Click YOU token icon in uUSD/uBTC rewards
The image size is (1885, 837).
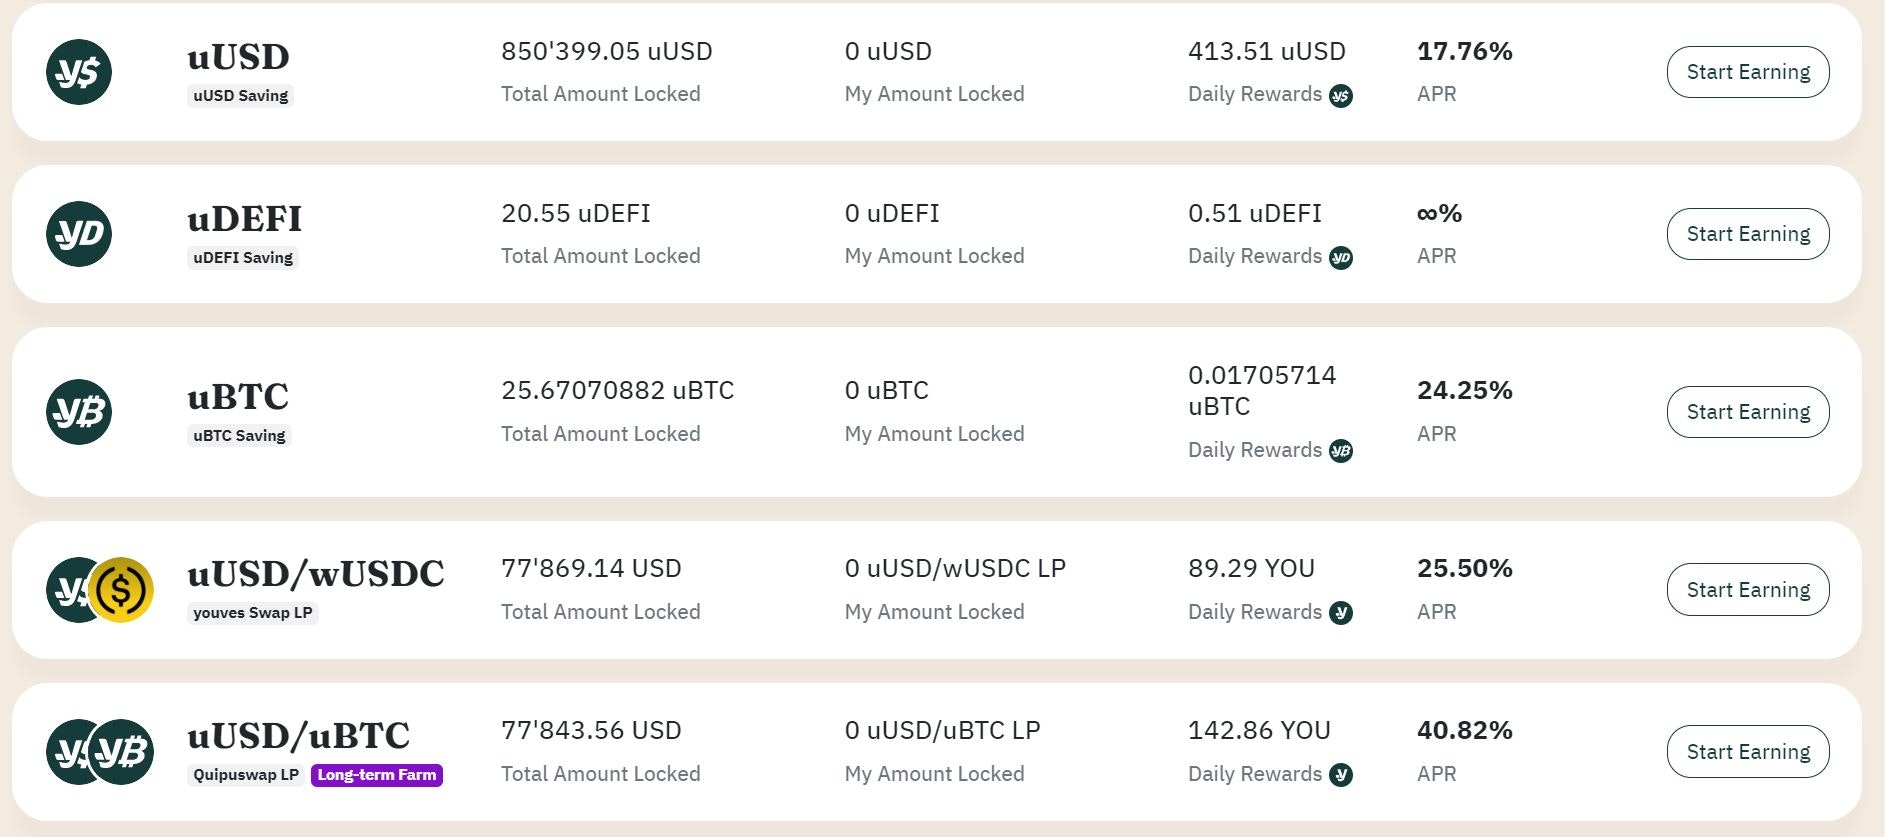[1341, 775]
